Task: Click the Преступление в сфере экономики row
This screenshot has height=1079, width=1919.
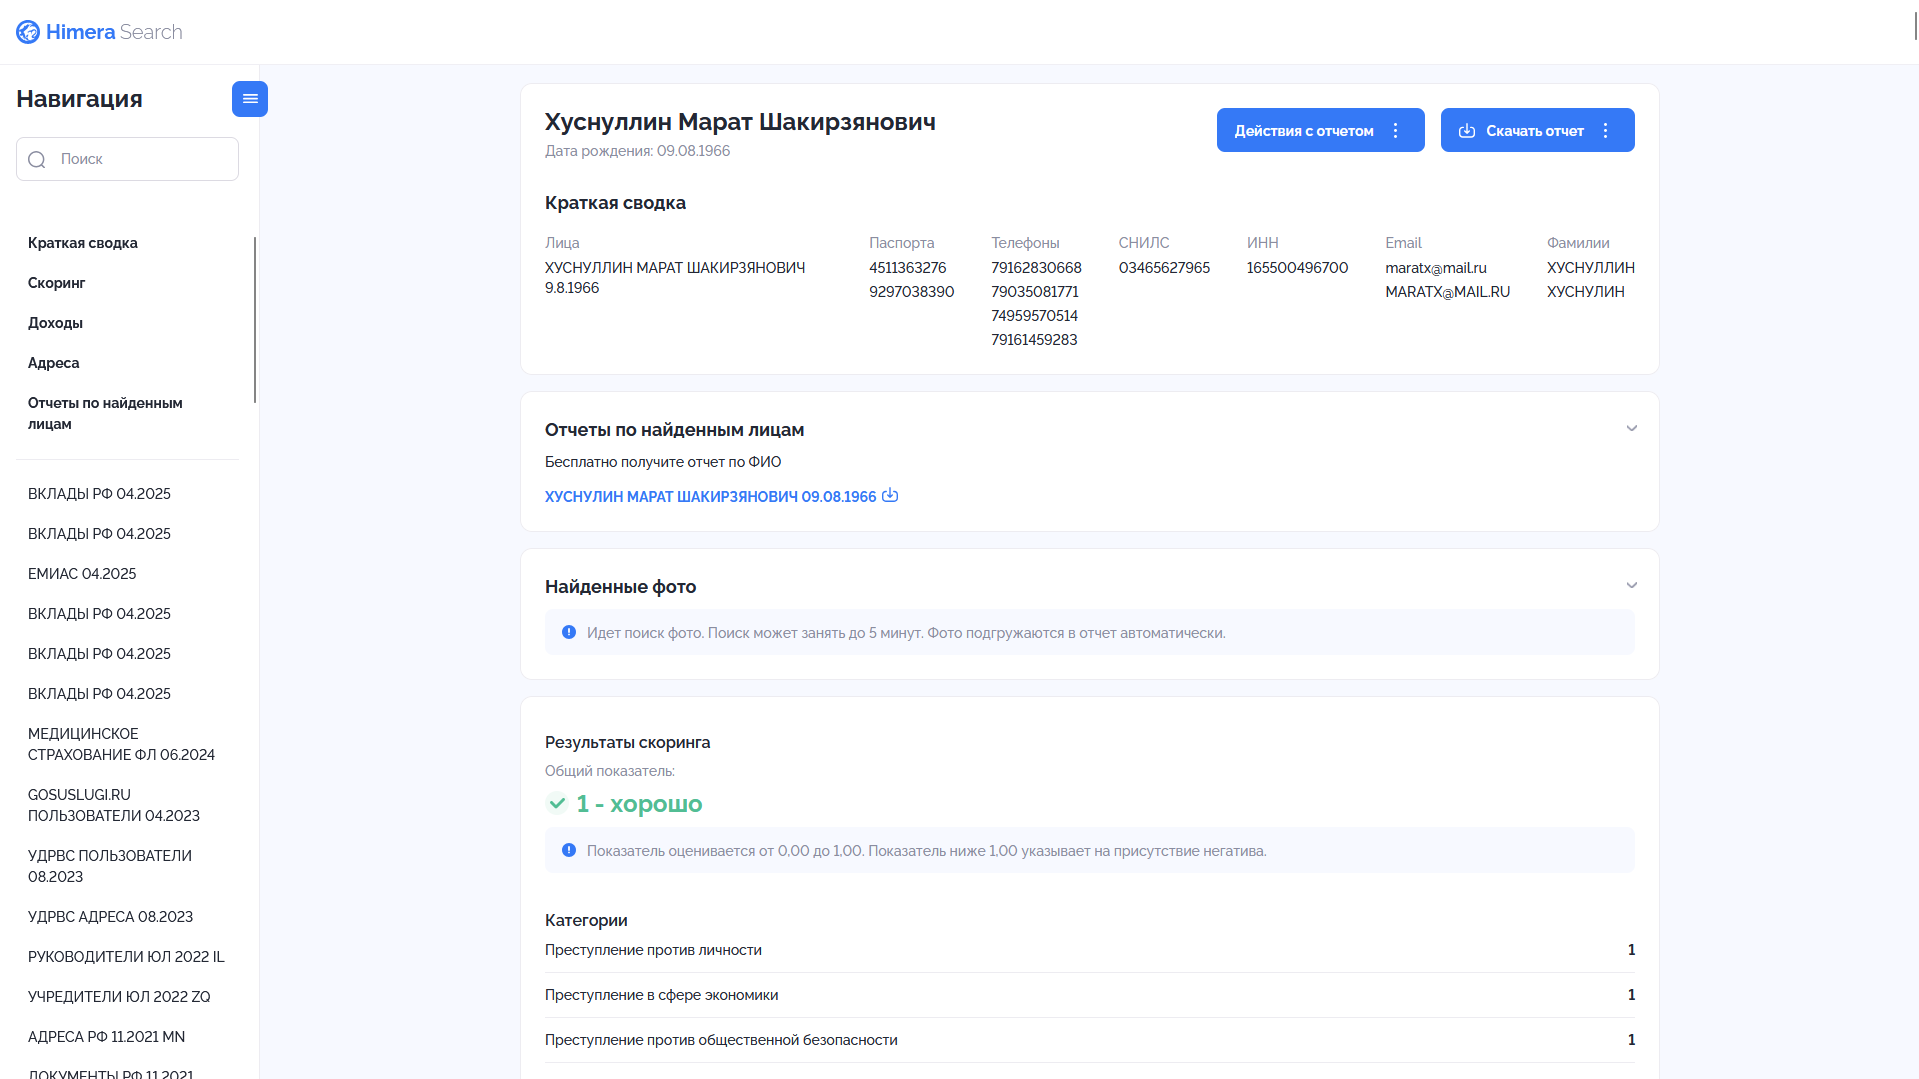Action: [1090, 995]
